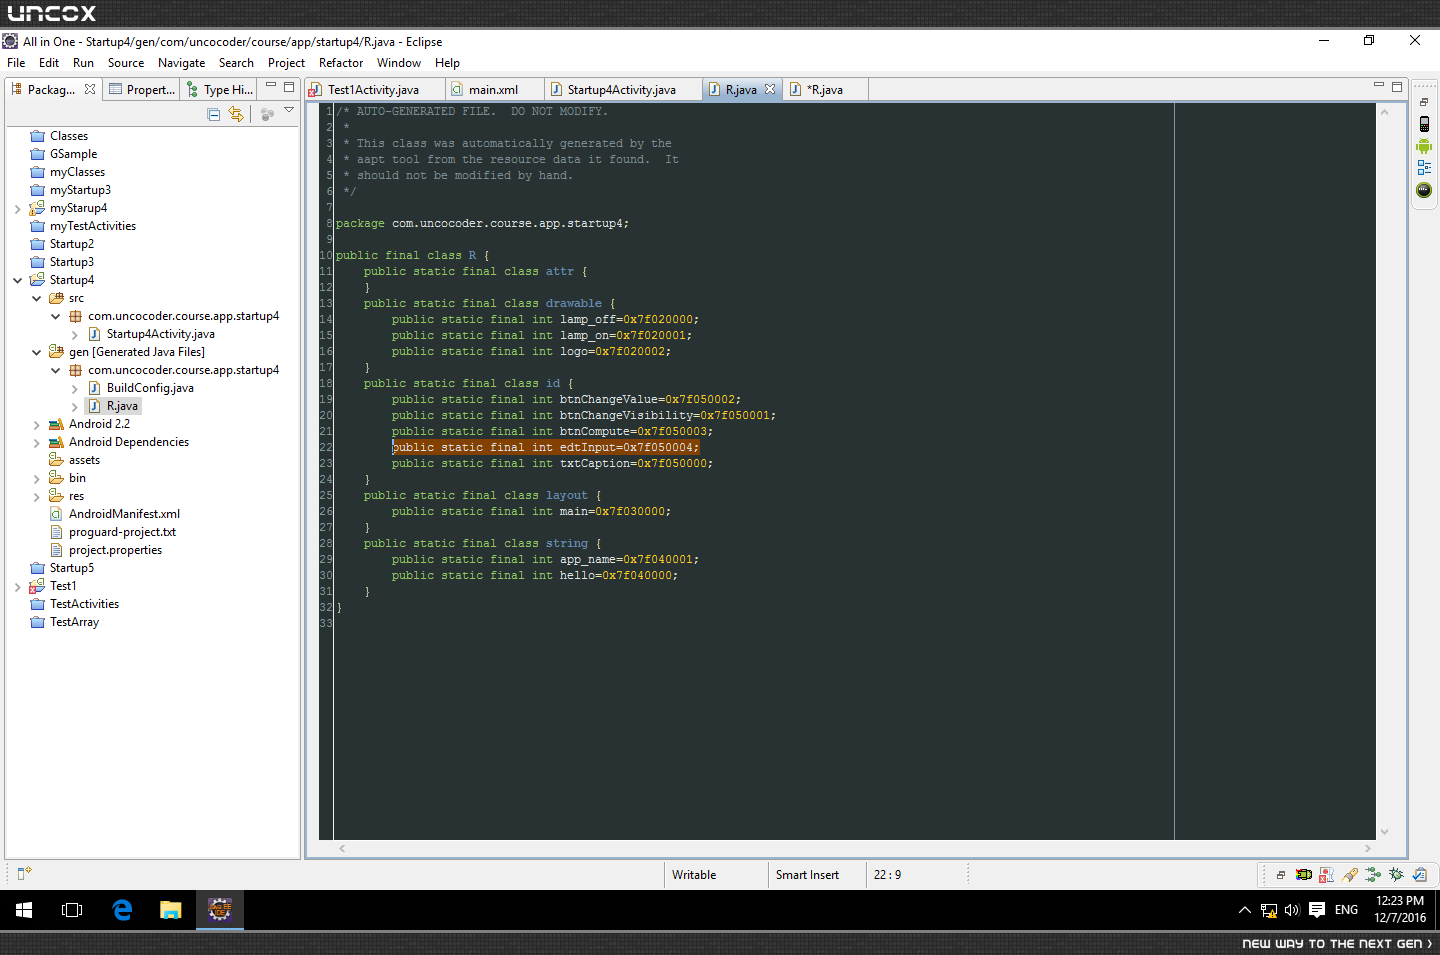The height and width of the screenshot is (955, 1440).
Task: Switch to the main.xml editor tab
Action: [493, 89]
